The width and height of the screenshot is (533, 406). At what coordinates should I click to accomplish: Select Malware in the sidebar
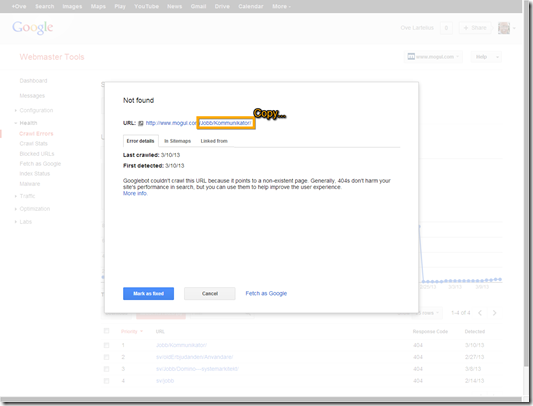30,184
